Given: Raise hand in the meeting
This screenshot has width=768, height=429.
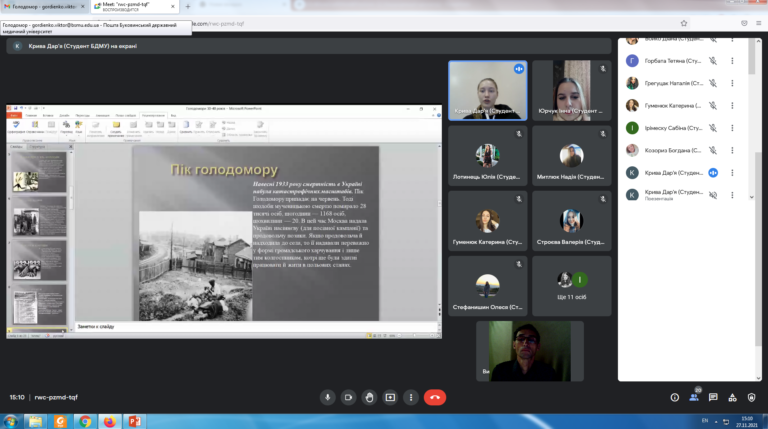Looking at the screenshot, I should click(369, 397).
